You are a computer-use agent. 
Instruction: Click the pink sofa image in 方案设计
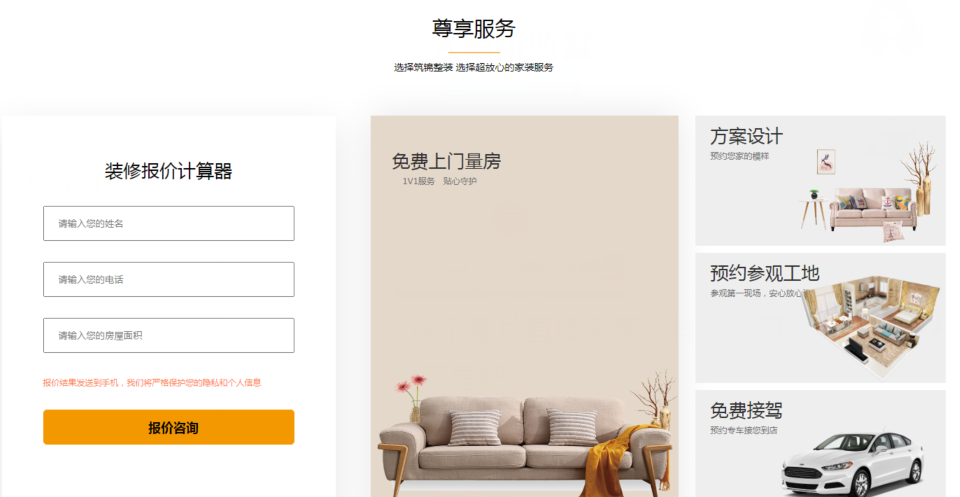coord(874,209)
